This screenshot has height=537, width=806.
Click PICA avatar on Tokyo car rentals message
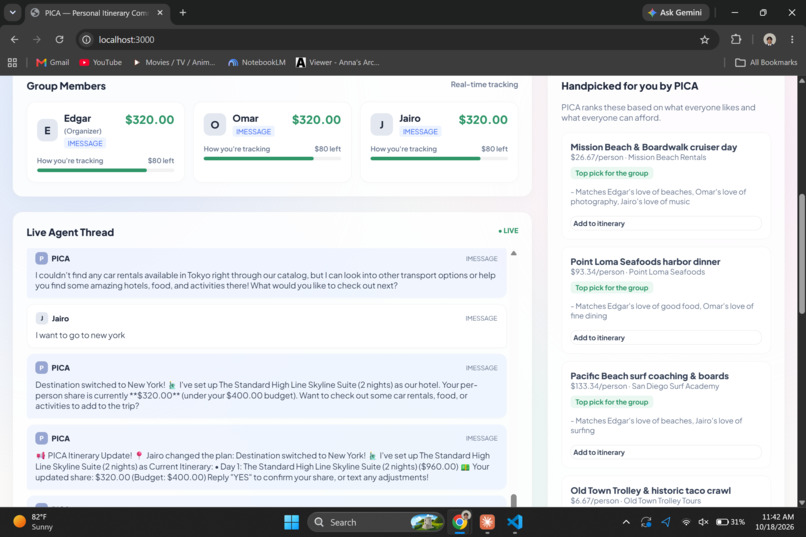[42, 258]
